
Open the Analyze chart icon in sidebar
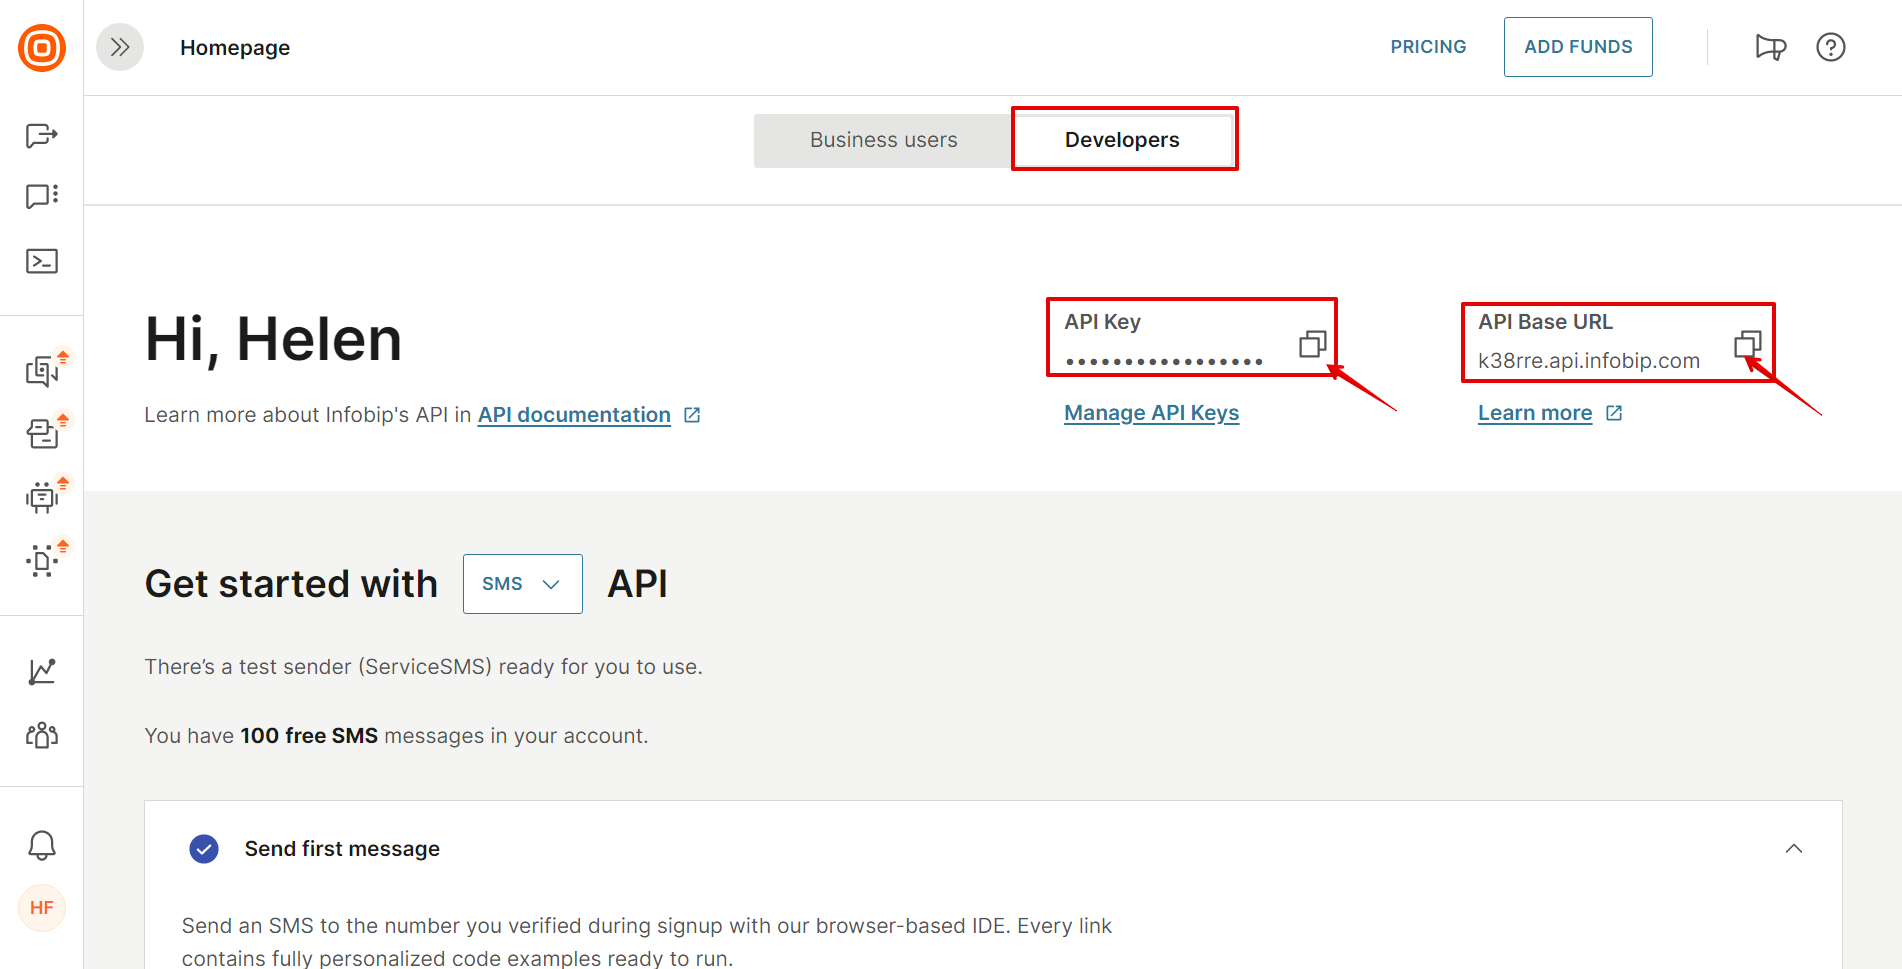(x=42, y=671)
